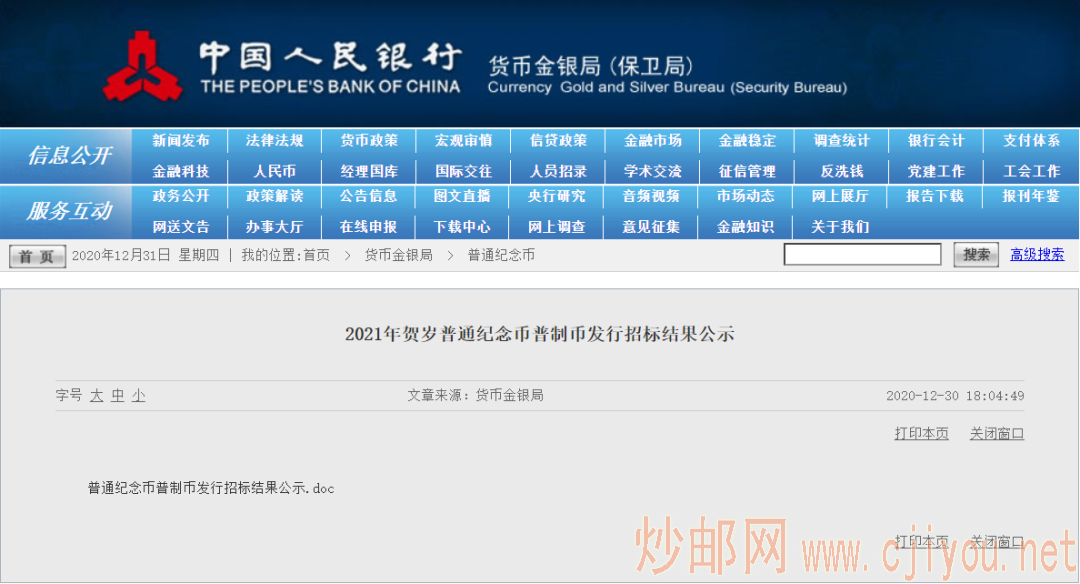Open 新闻发布 menu item
1080x584 pixels.
click(x=180, y=140)
